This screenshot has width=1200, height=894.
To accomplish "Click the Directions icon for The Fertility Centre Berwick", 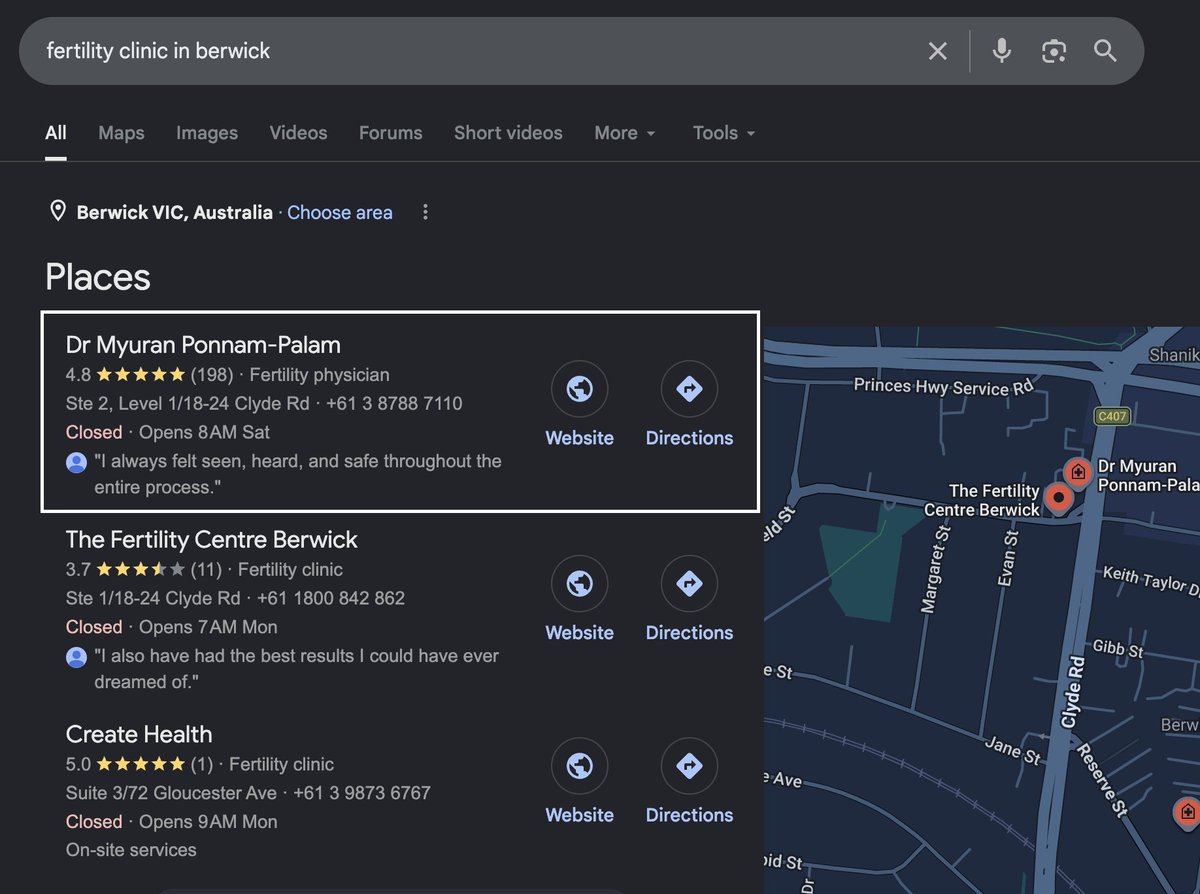I will point(689,583).
